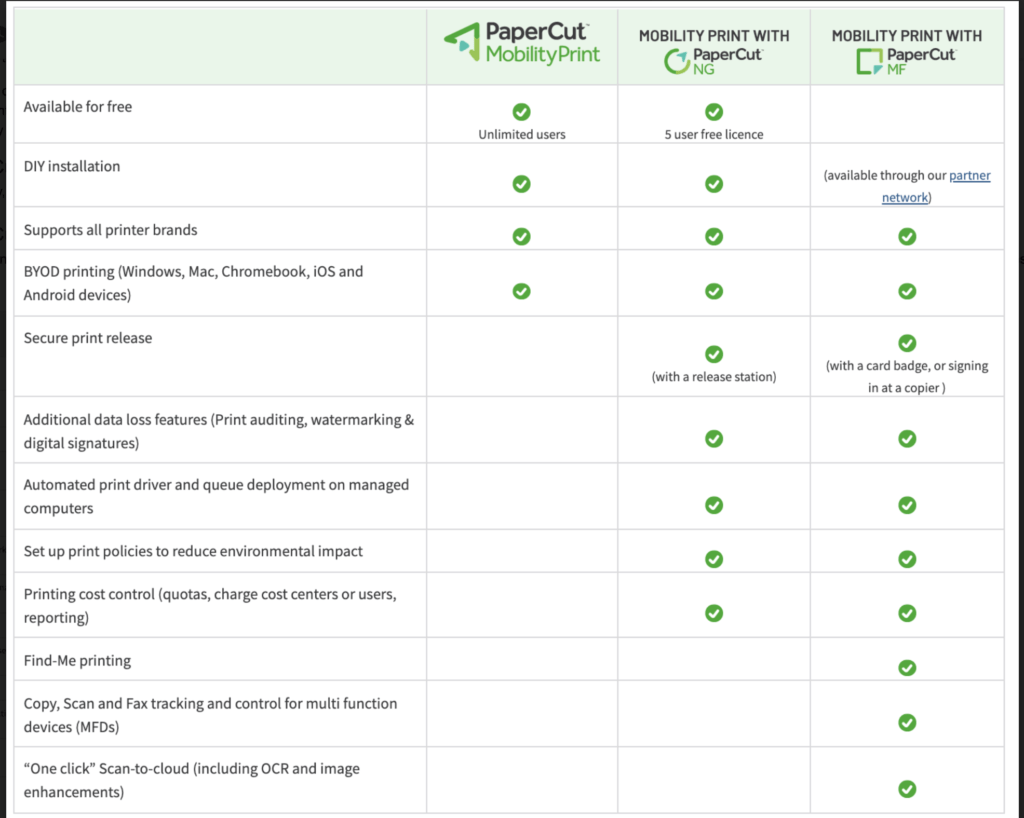Click the PaperCut MF logo in header
1024x818 pixels.
(906, 61)
